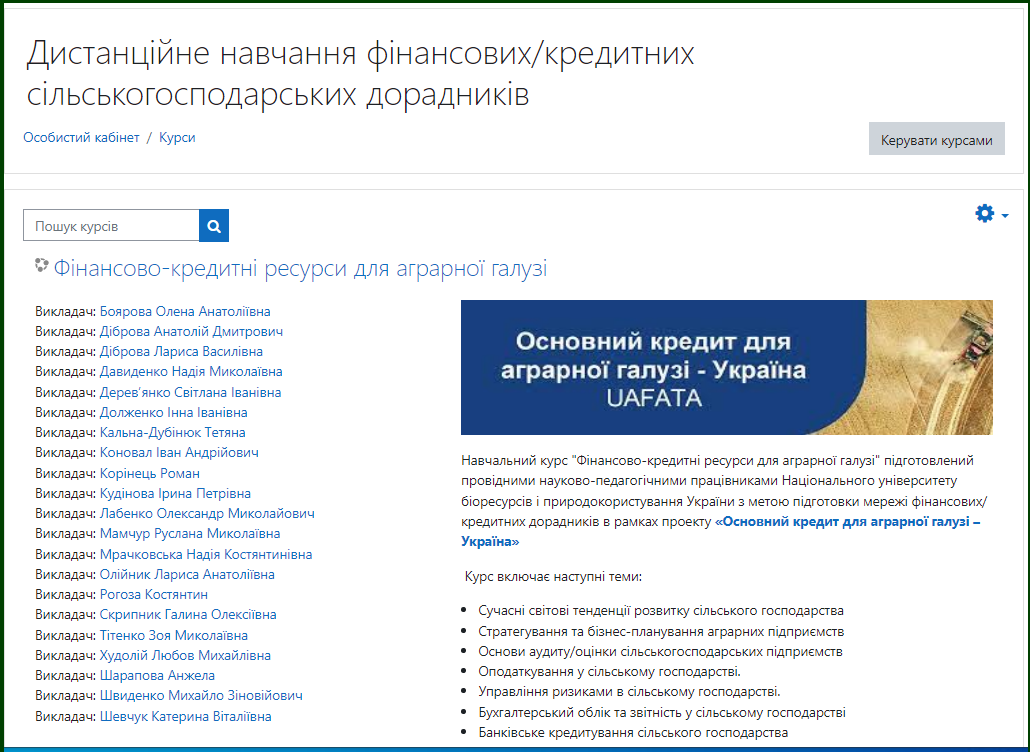
Task: Open the Особистий кабінет breadcrumb link
Action: point(81,137)
